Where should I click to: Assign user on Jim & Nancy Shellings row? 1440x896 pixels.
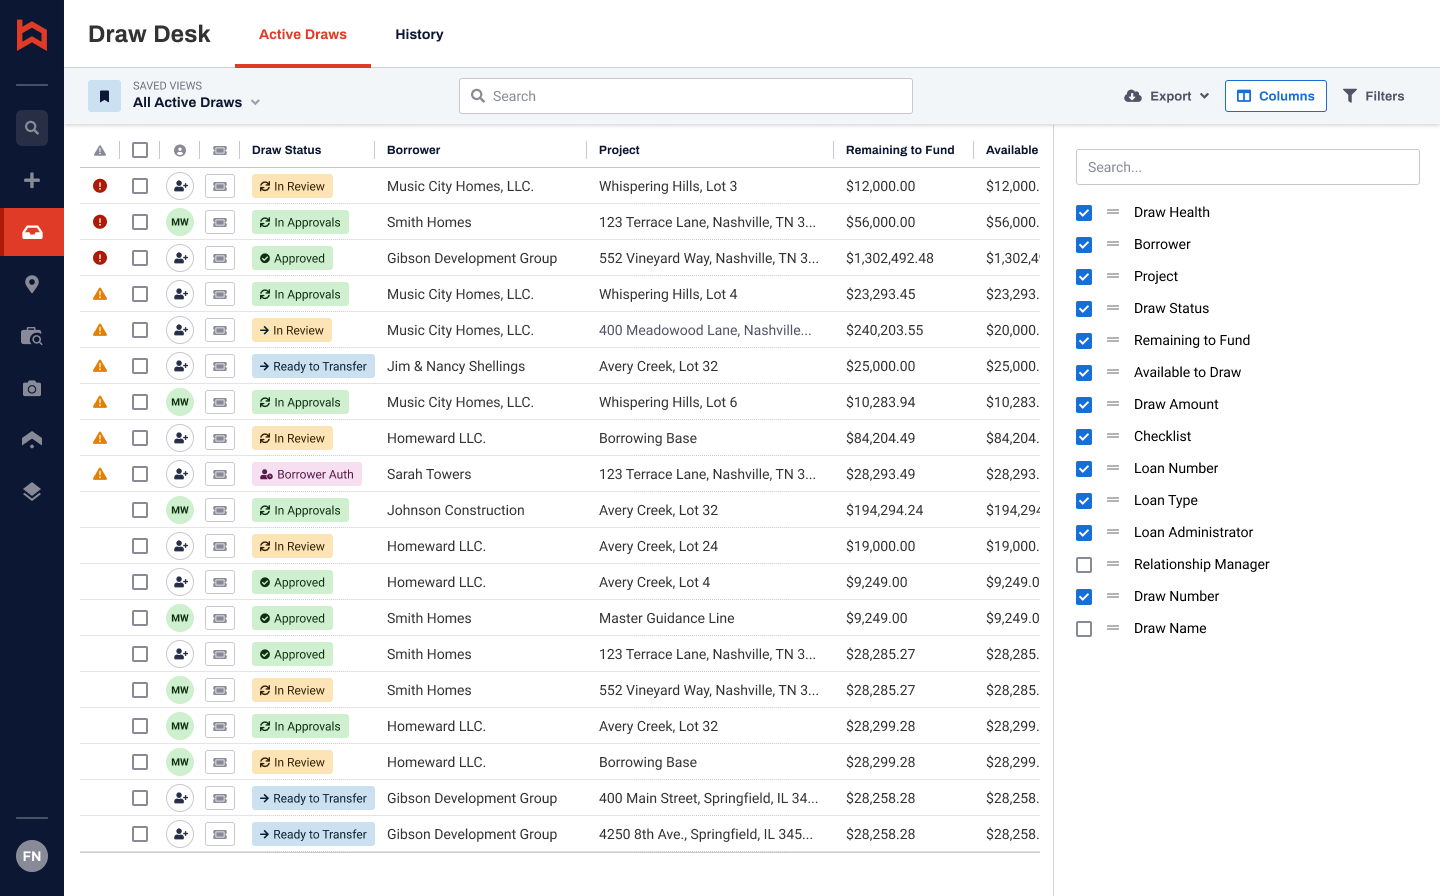(180, 366)
